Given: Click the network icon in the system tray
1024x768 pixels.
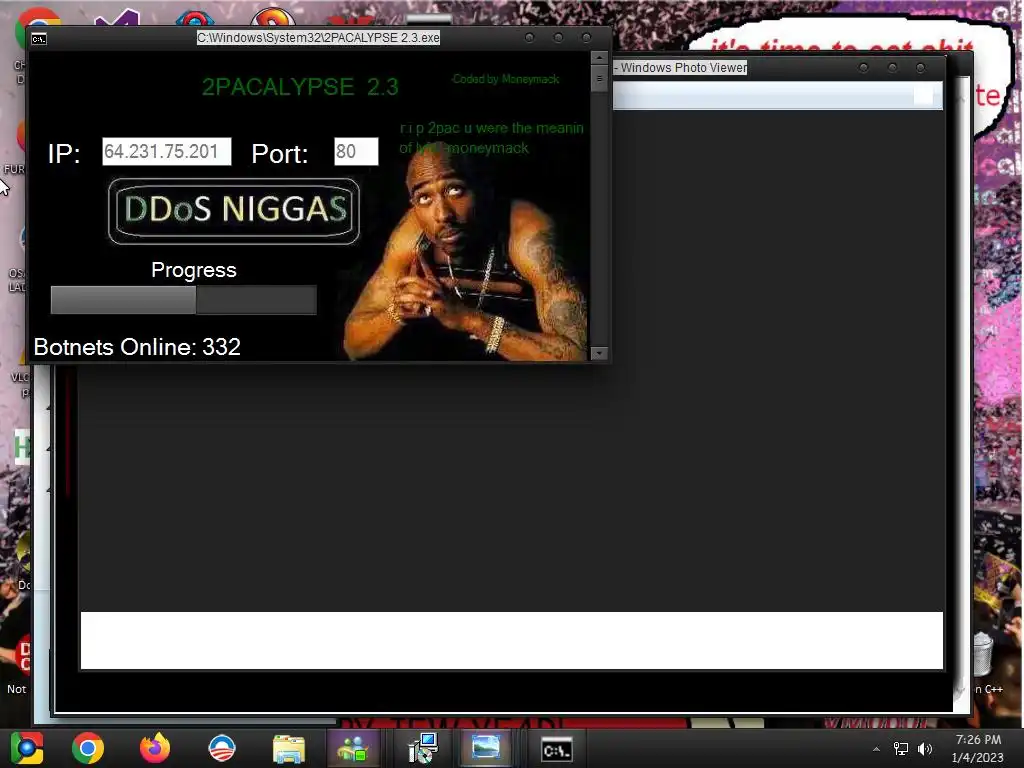Looking at the screenshot, I should [x=901, y=749].
